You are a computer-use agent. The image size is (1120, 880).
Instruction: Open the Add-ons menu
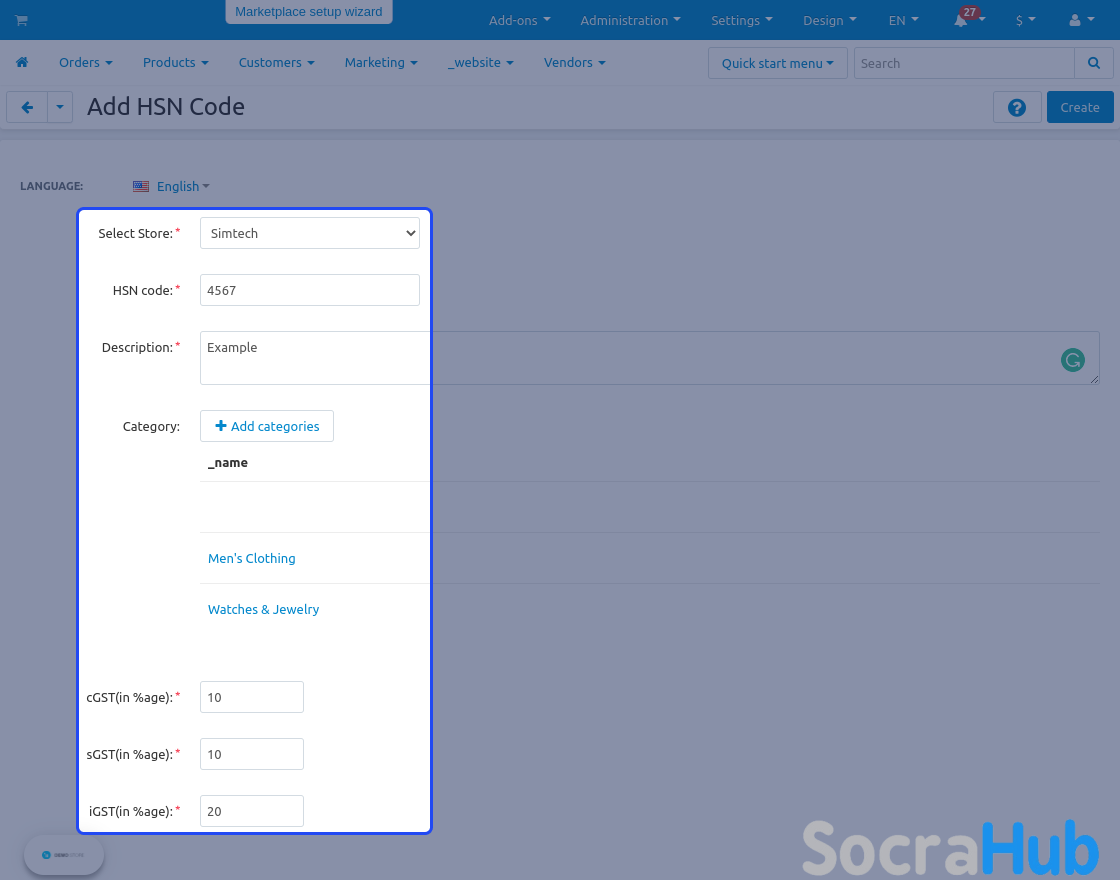point(519,20)
